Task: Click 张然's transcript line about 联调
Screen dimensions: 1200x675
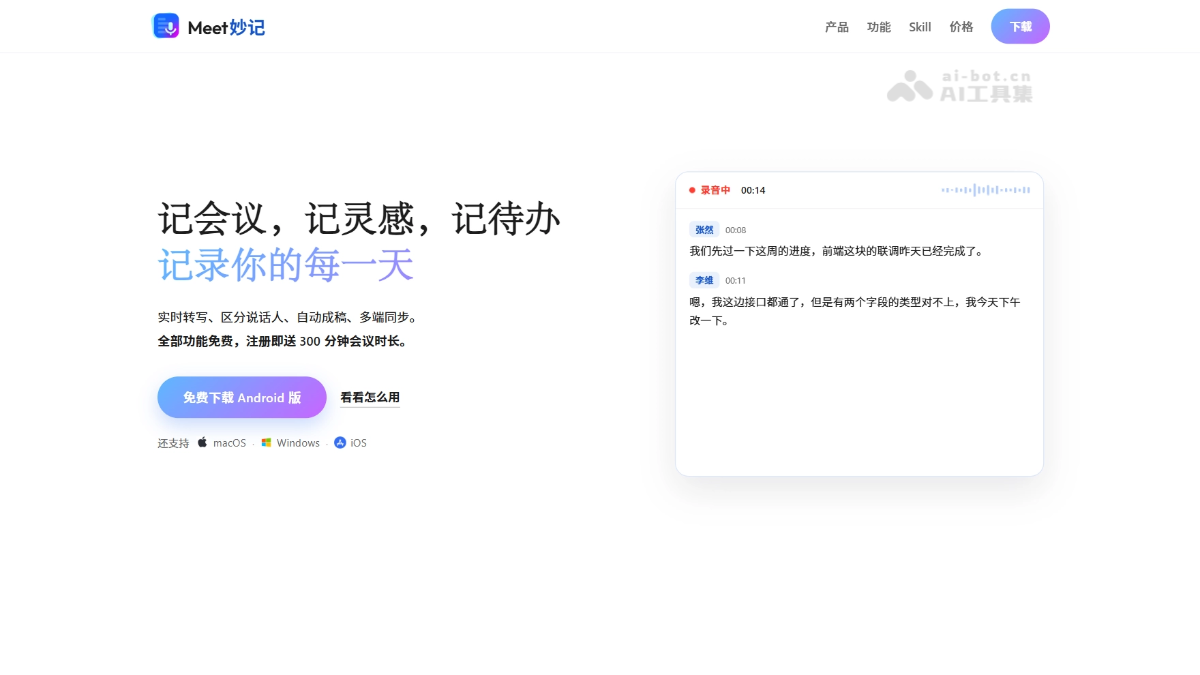Action: tap(837, 251)
